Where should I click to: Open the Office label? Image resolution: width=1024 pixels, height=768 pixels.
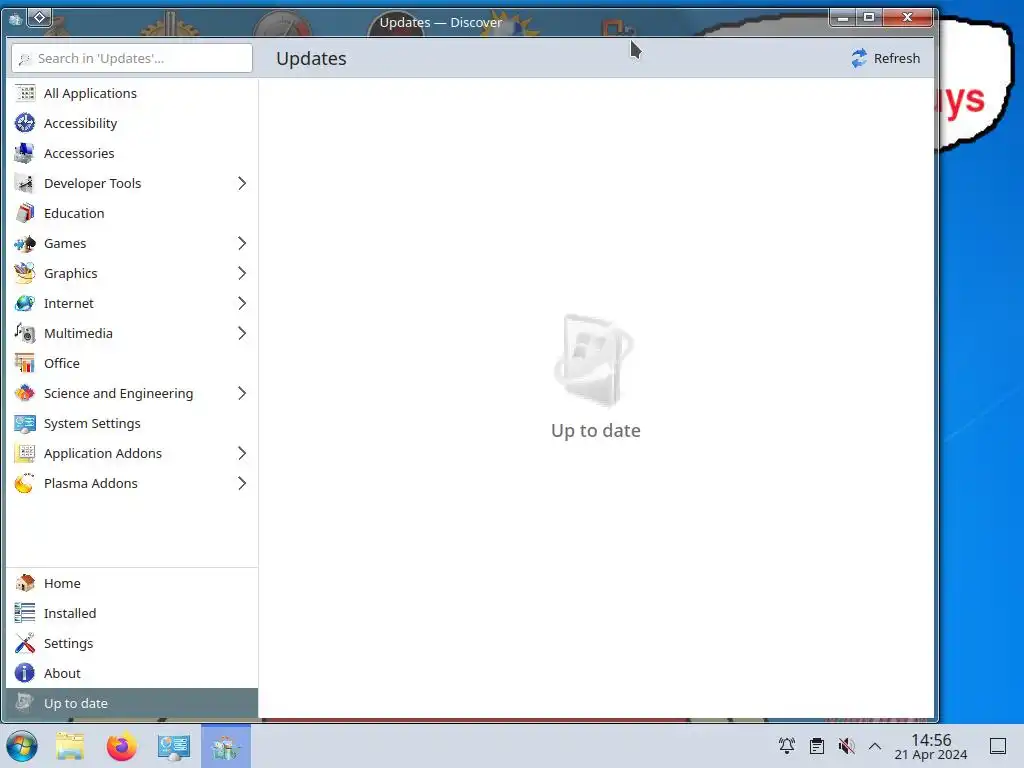point(62,364)
